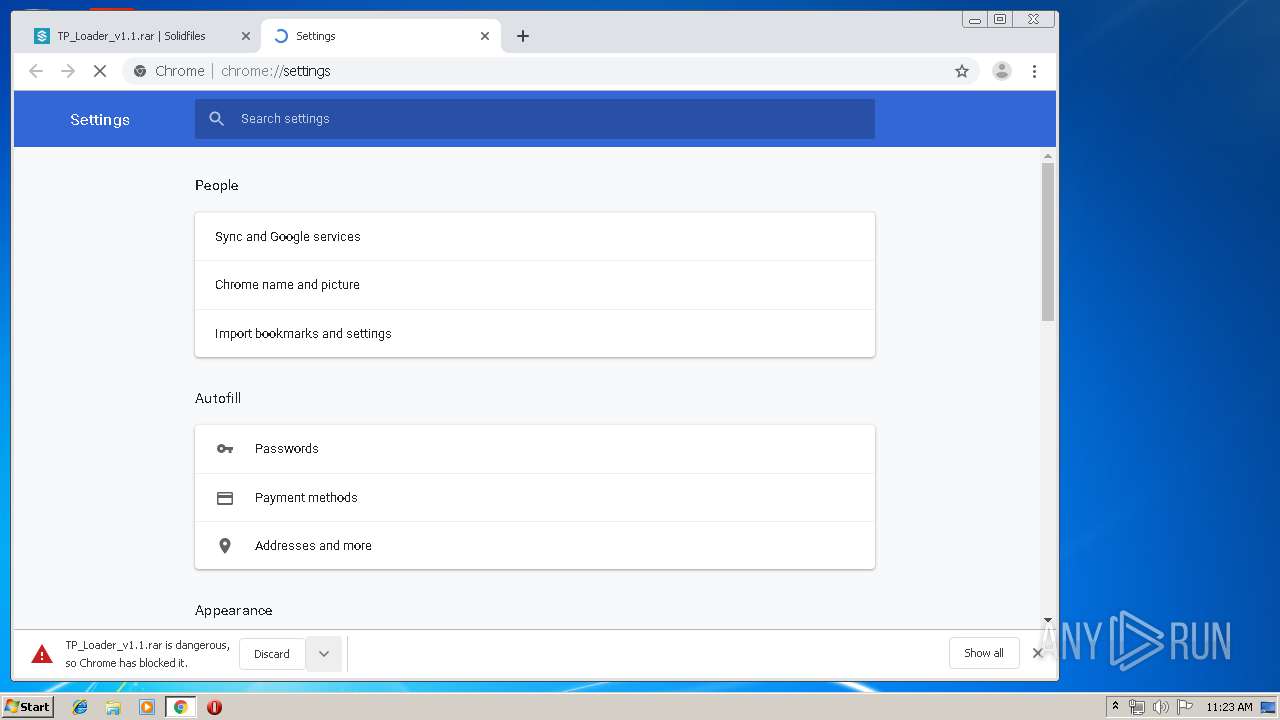This screenshot has height=720, width=1280.
Task: Open a new tab with the plus button
Action: tap(523, 36)
